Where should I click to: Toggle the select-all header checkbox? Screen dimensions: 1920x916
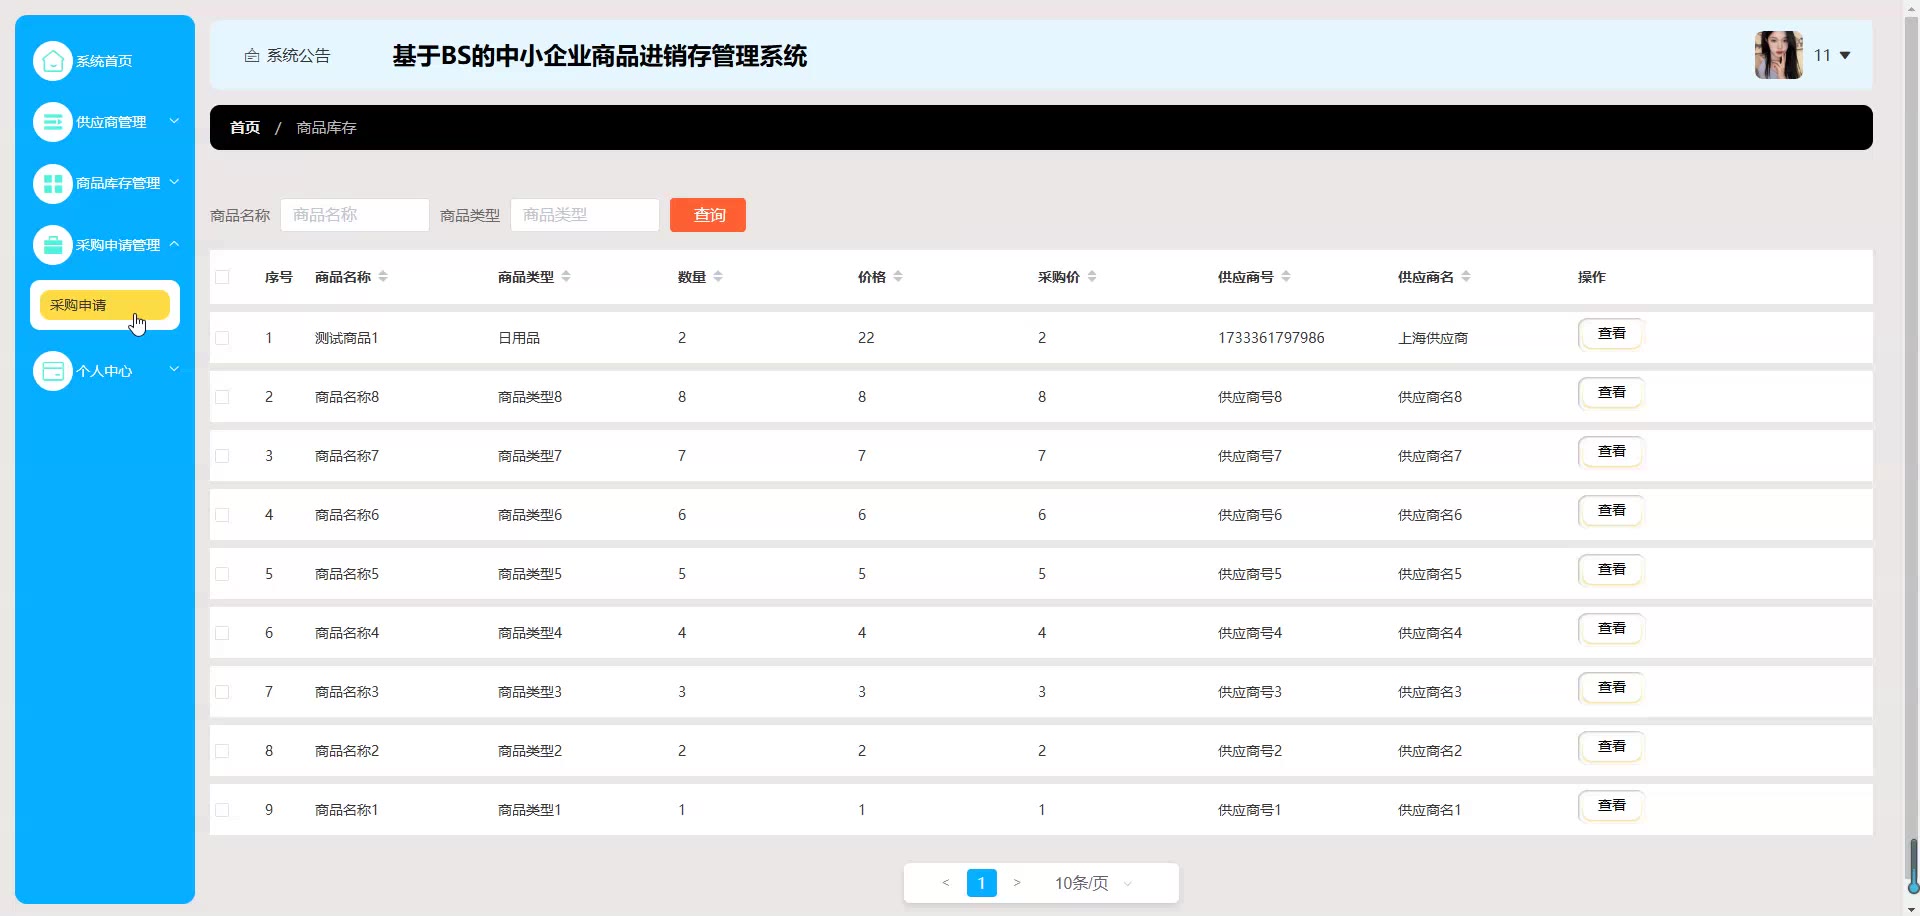click(x=222, y=277)
